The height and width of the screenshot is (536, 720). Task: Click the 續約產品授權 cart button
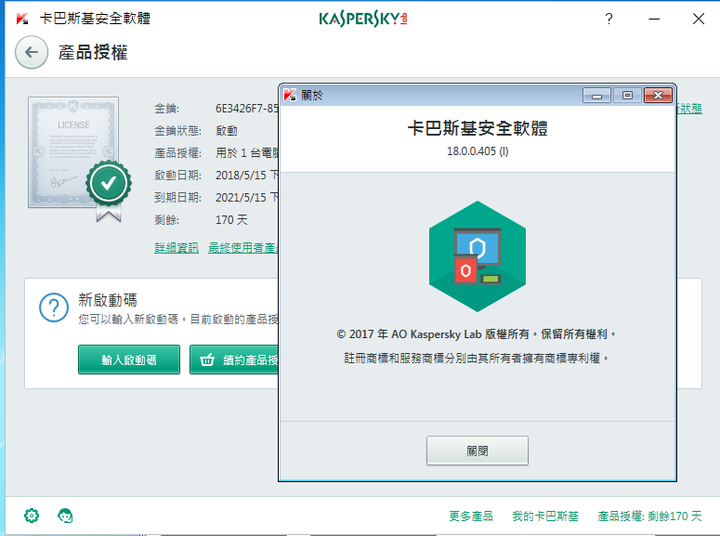tap(234, 360)
